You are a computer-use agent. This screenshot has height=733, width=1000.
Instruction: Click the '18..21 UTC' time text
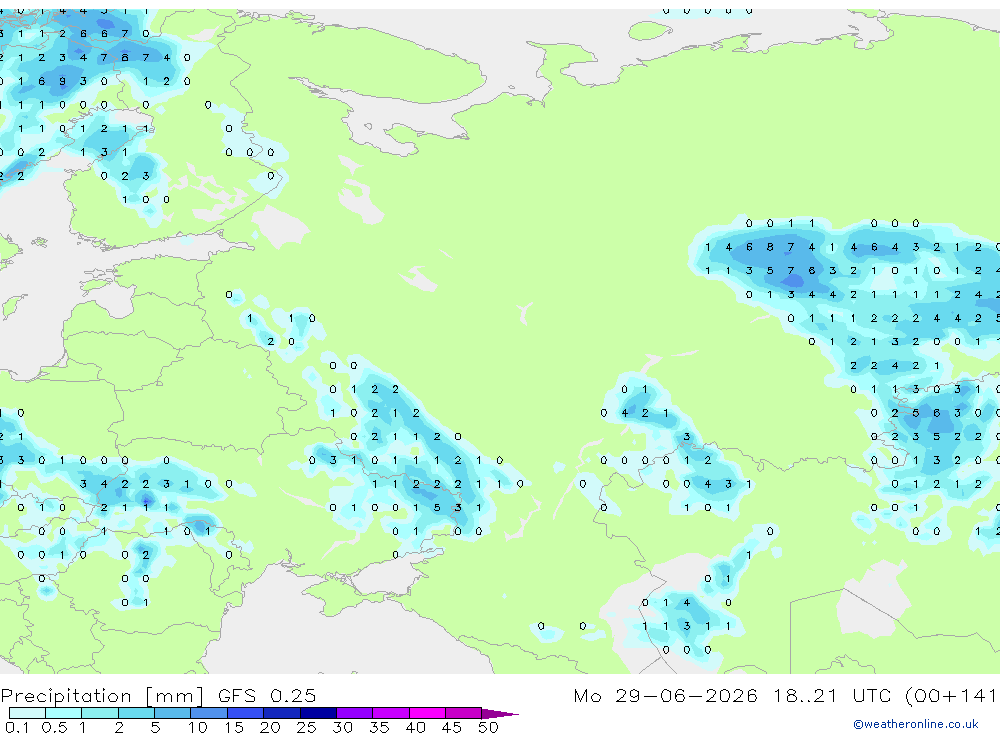click(x=833, y=695)
